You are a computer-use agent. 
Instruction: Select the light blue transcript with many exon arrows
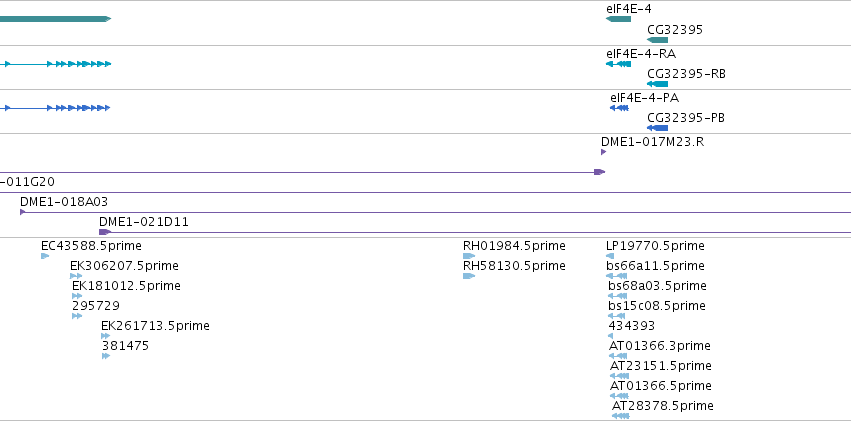55,64
